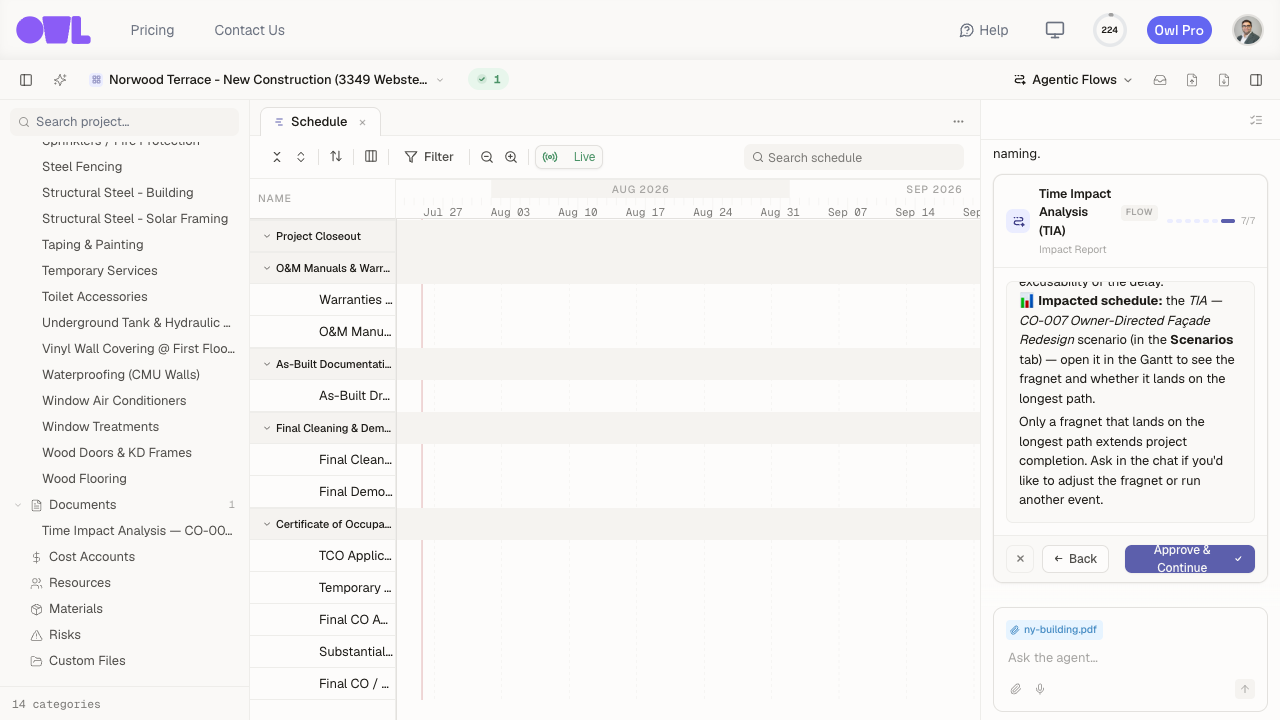This screenshot has height=720, width=1280.
Task: Focus the Search project field
Action: [125, 122]
